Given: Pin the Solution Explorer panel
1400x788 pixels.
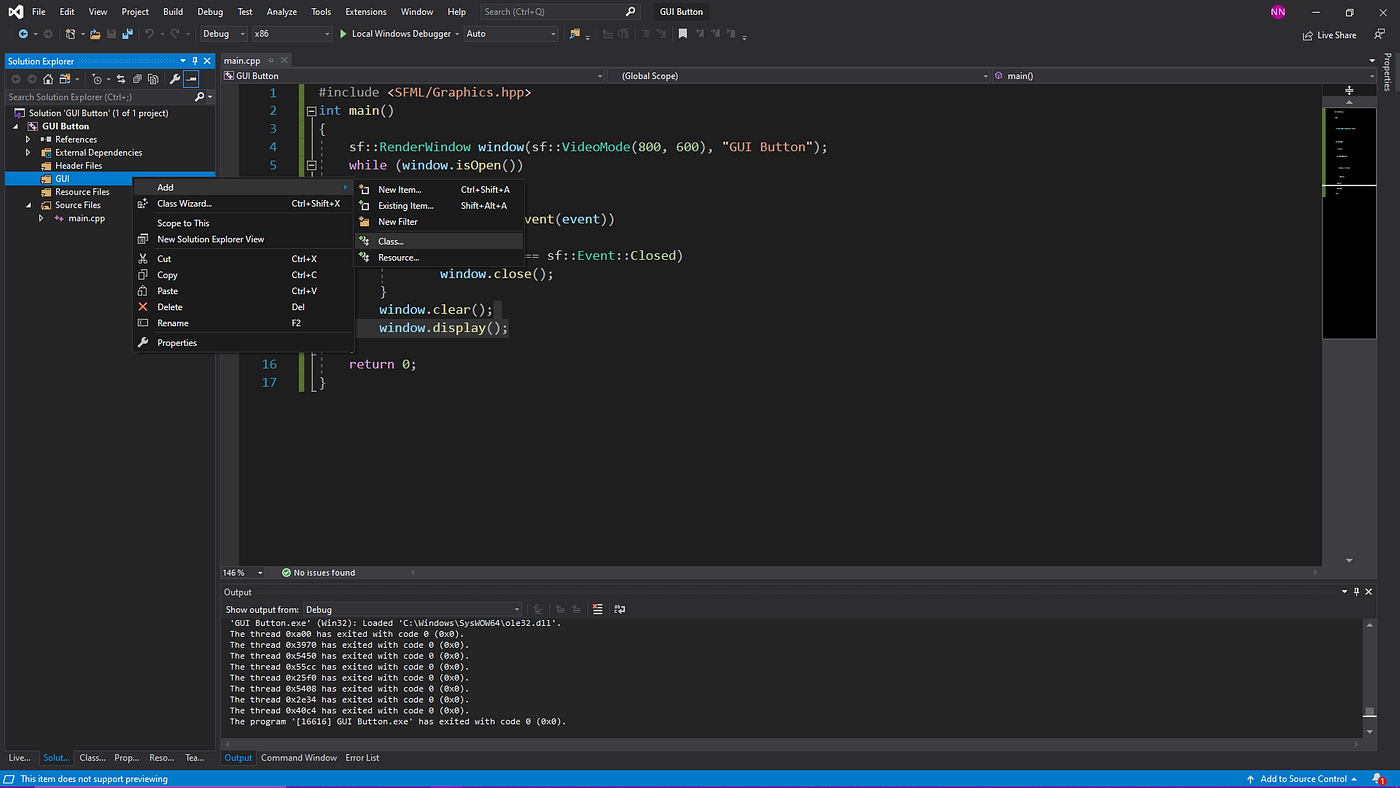Looking at the screenshot, I should click(195, 61).
